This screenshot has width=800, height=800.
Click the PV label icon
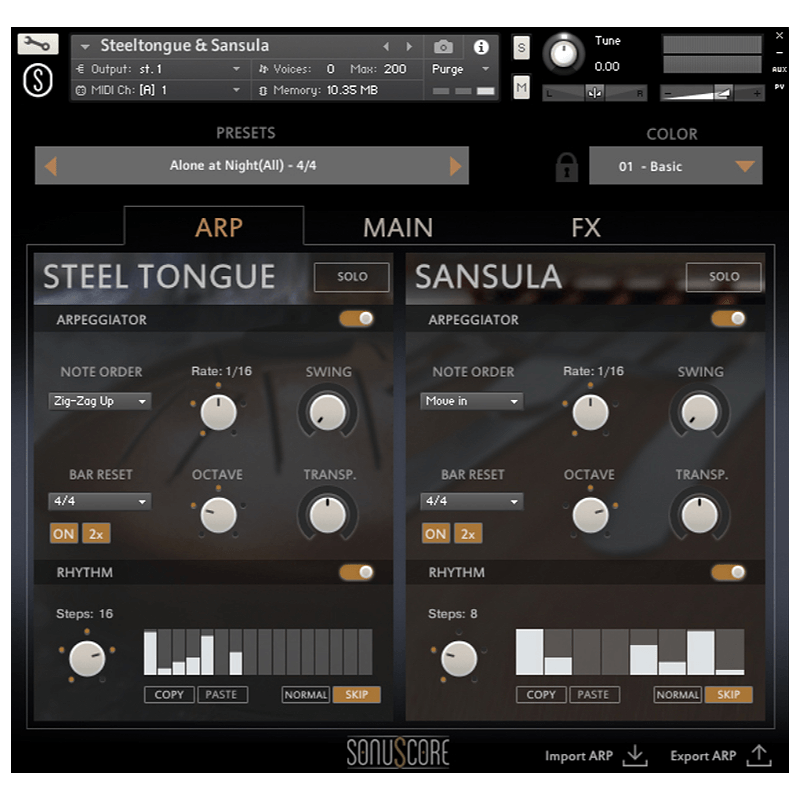[779, 87]
